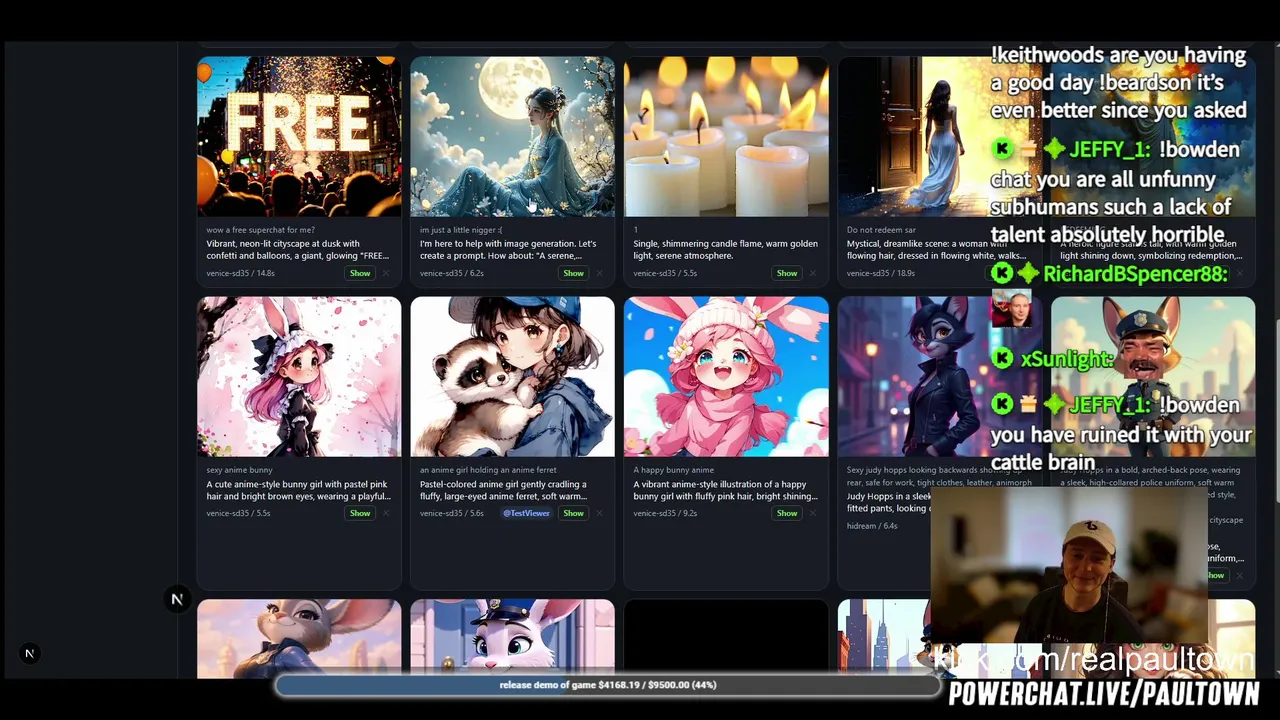Click the 'A happy bunny anime' prompt text
This screenshot has width=1280, height=720.
[x=673, y=470]
